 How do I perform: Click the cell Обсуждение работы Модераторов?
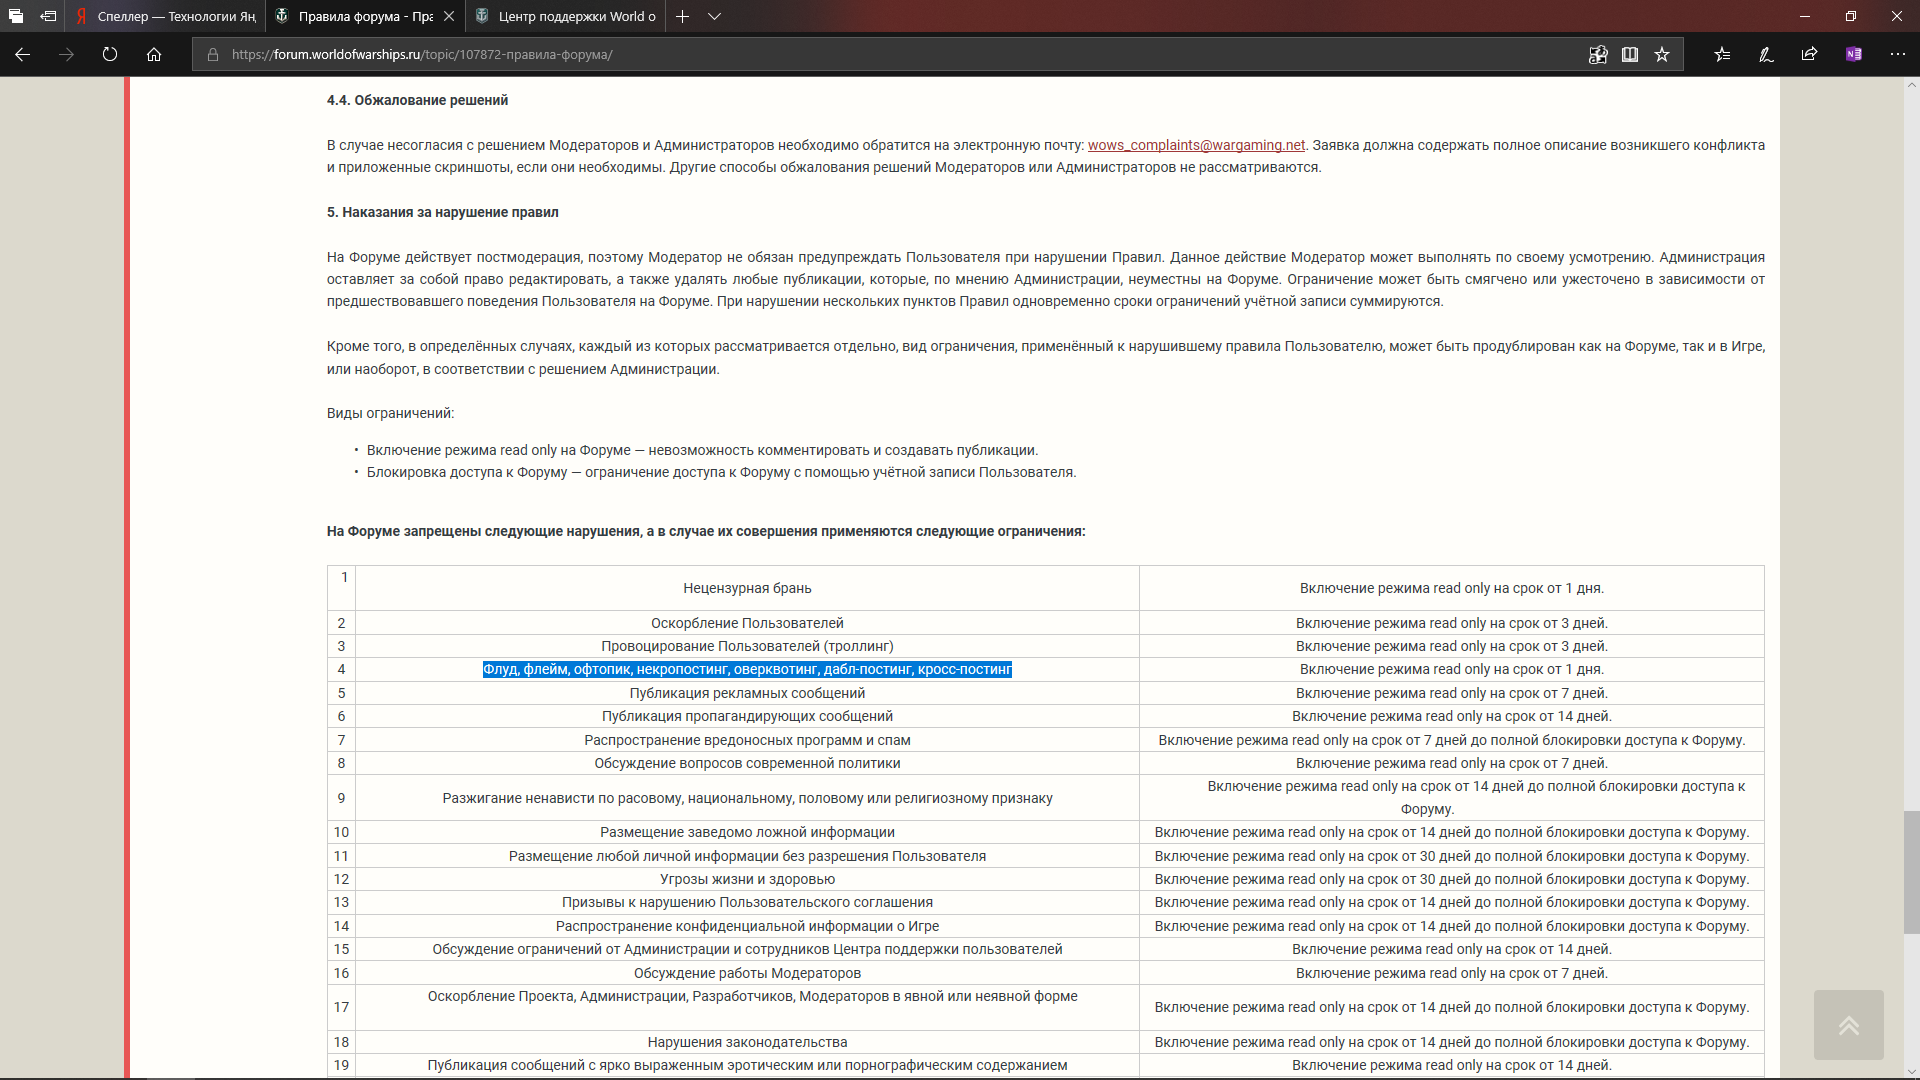tap(747, 973)
